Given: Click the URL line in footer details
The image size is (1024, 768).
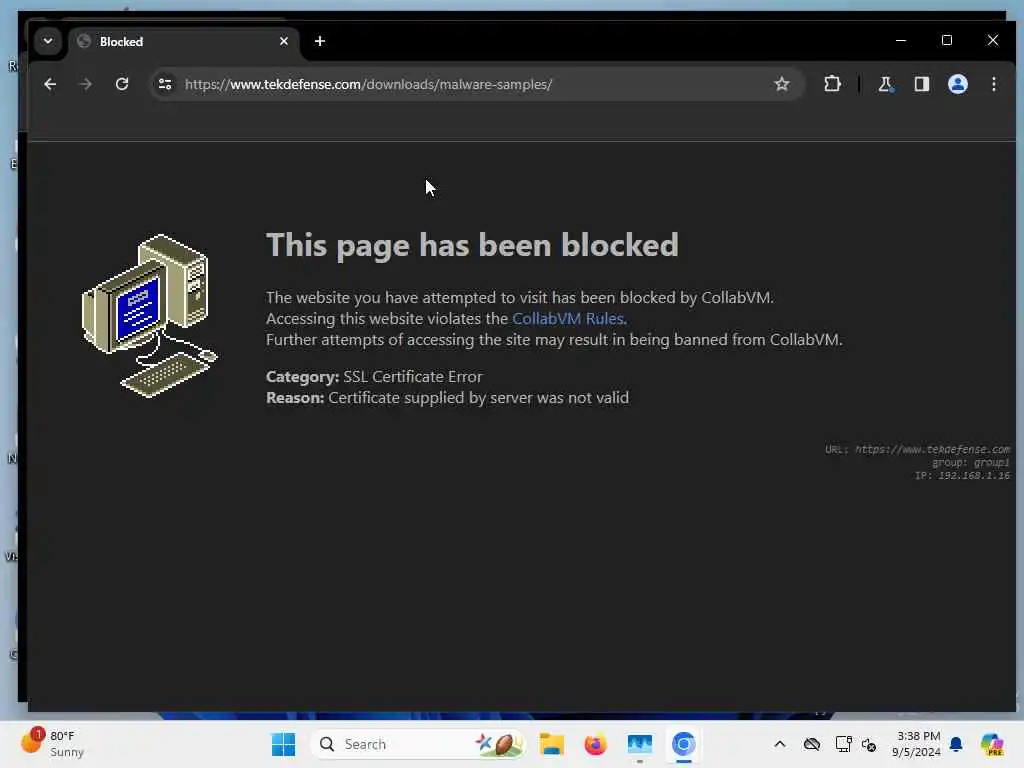Looking at the screenshot, I should 917,449.
